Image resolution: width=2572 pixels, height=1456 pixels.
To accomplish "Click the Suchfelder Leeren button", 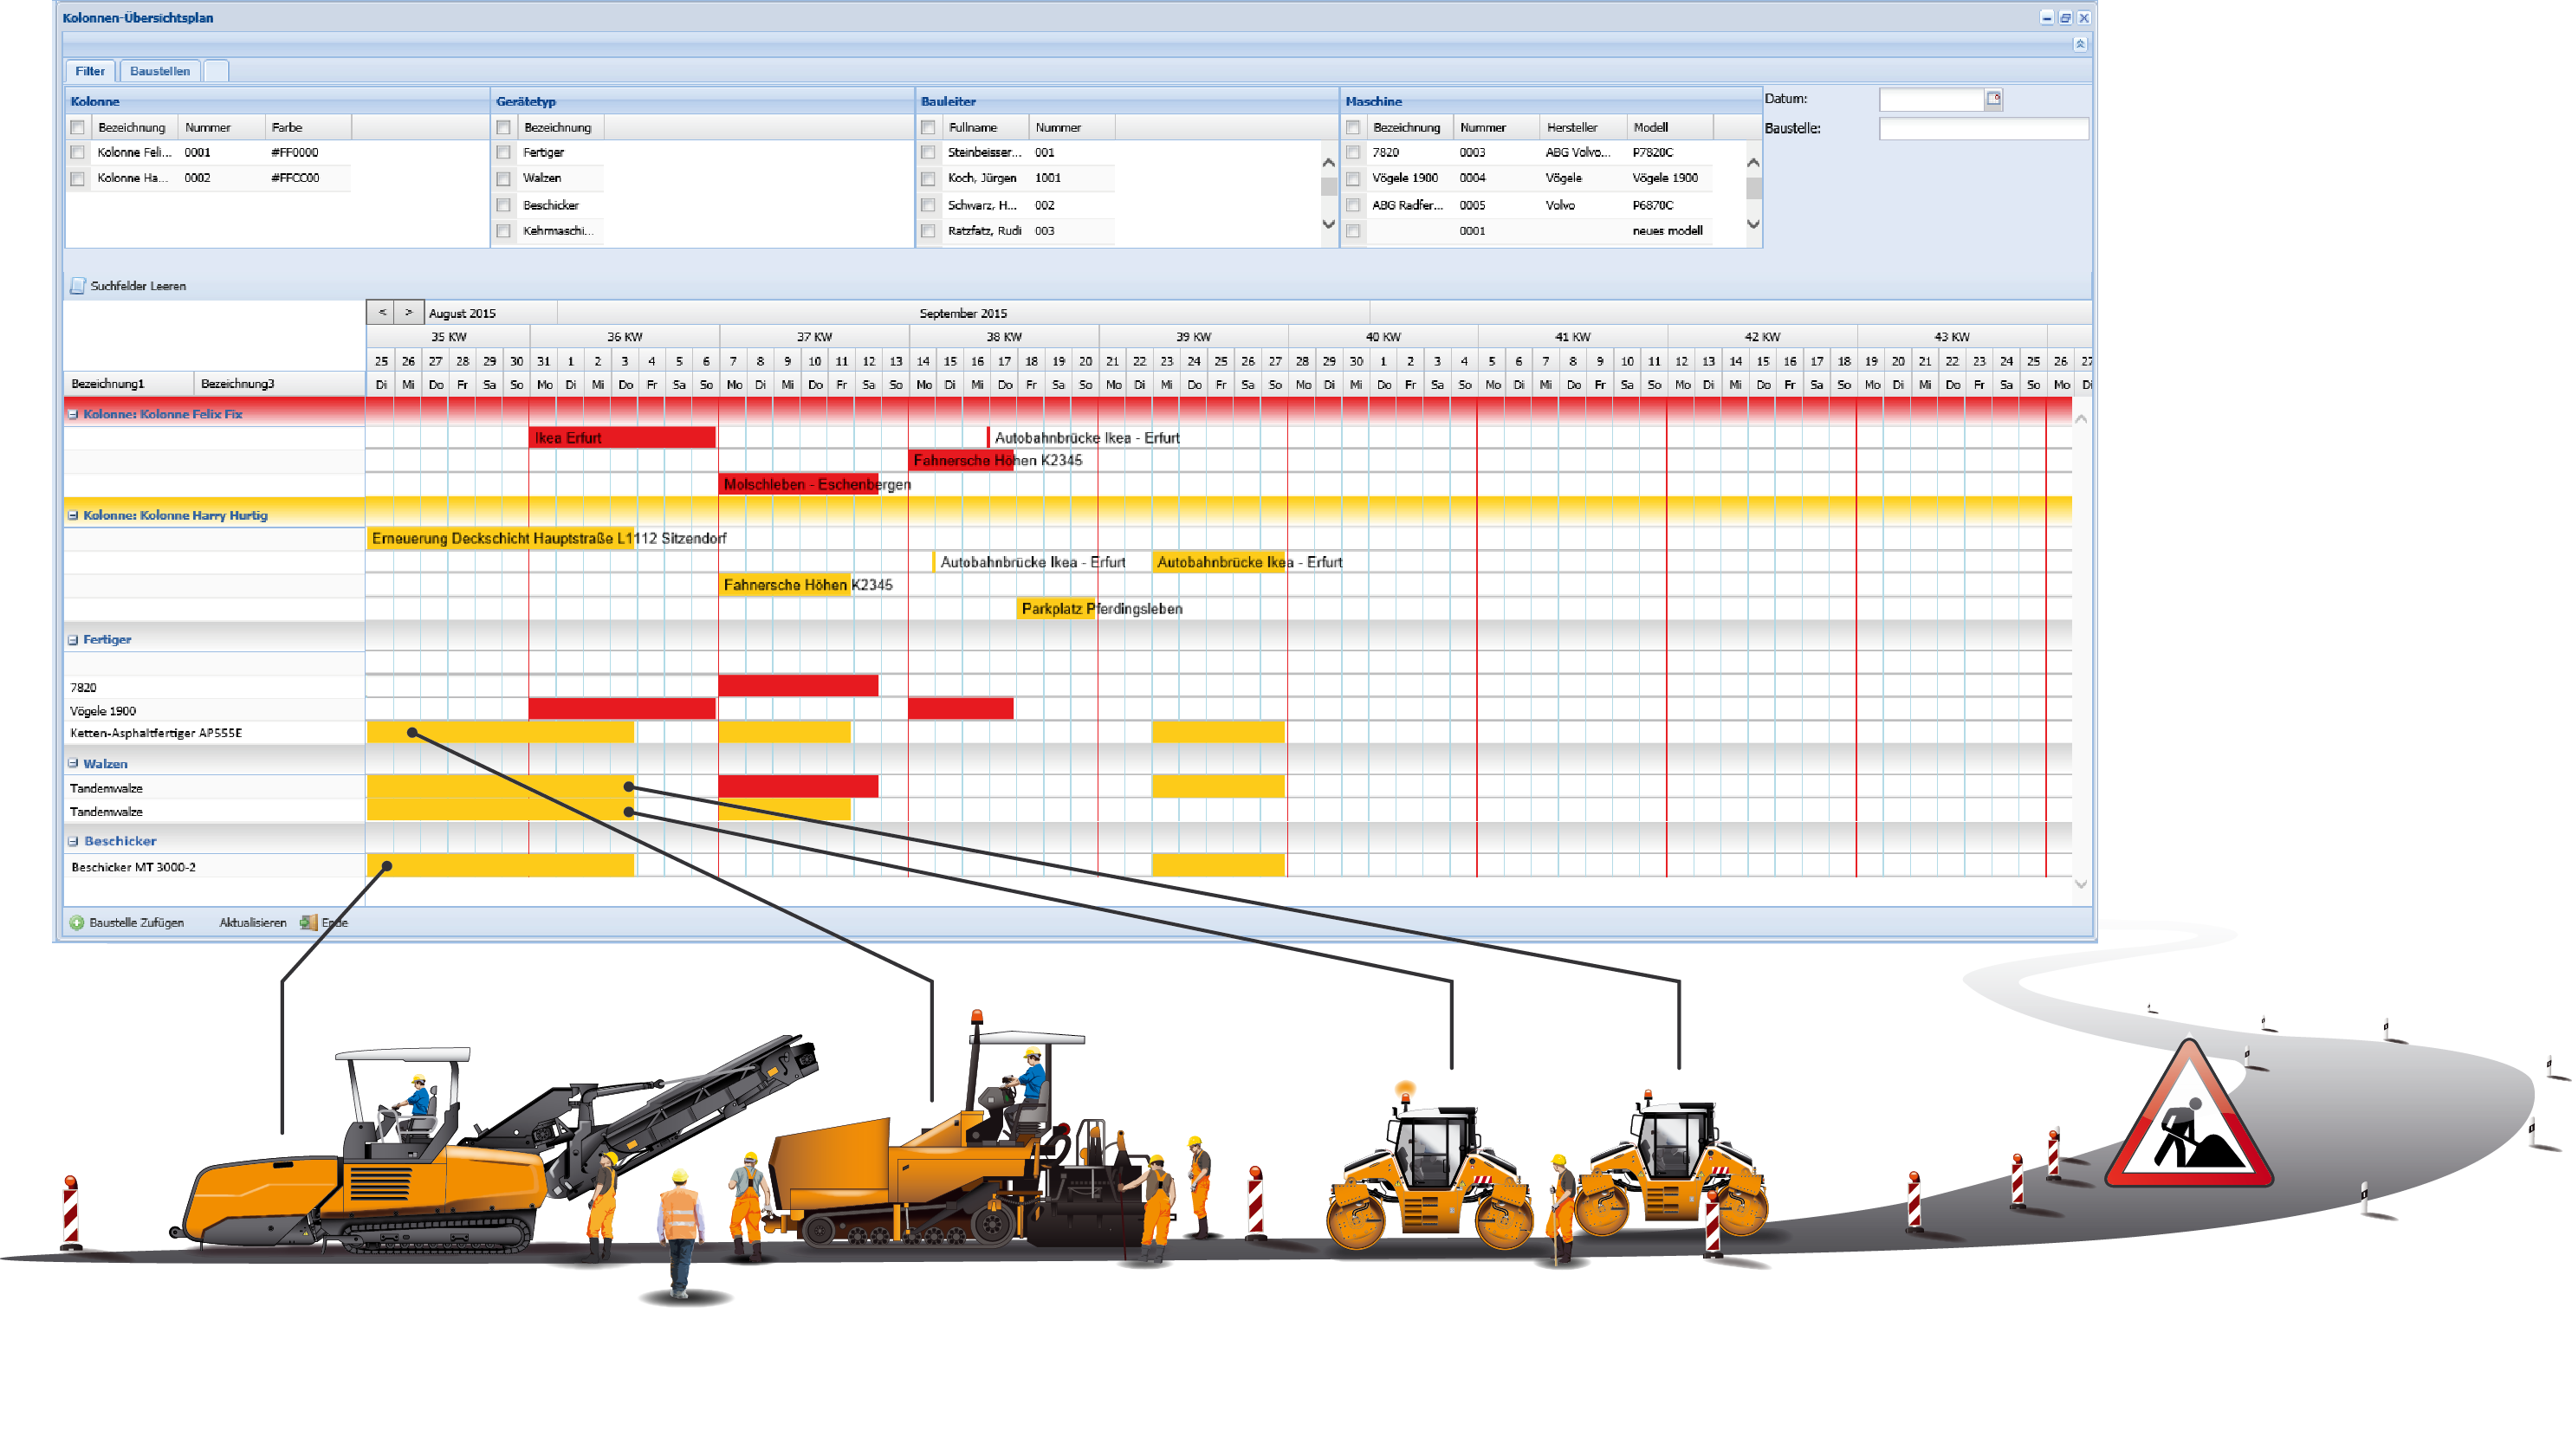I will [137, 286].
